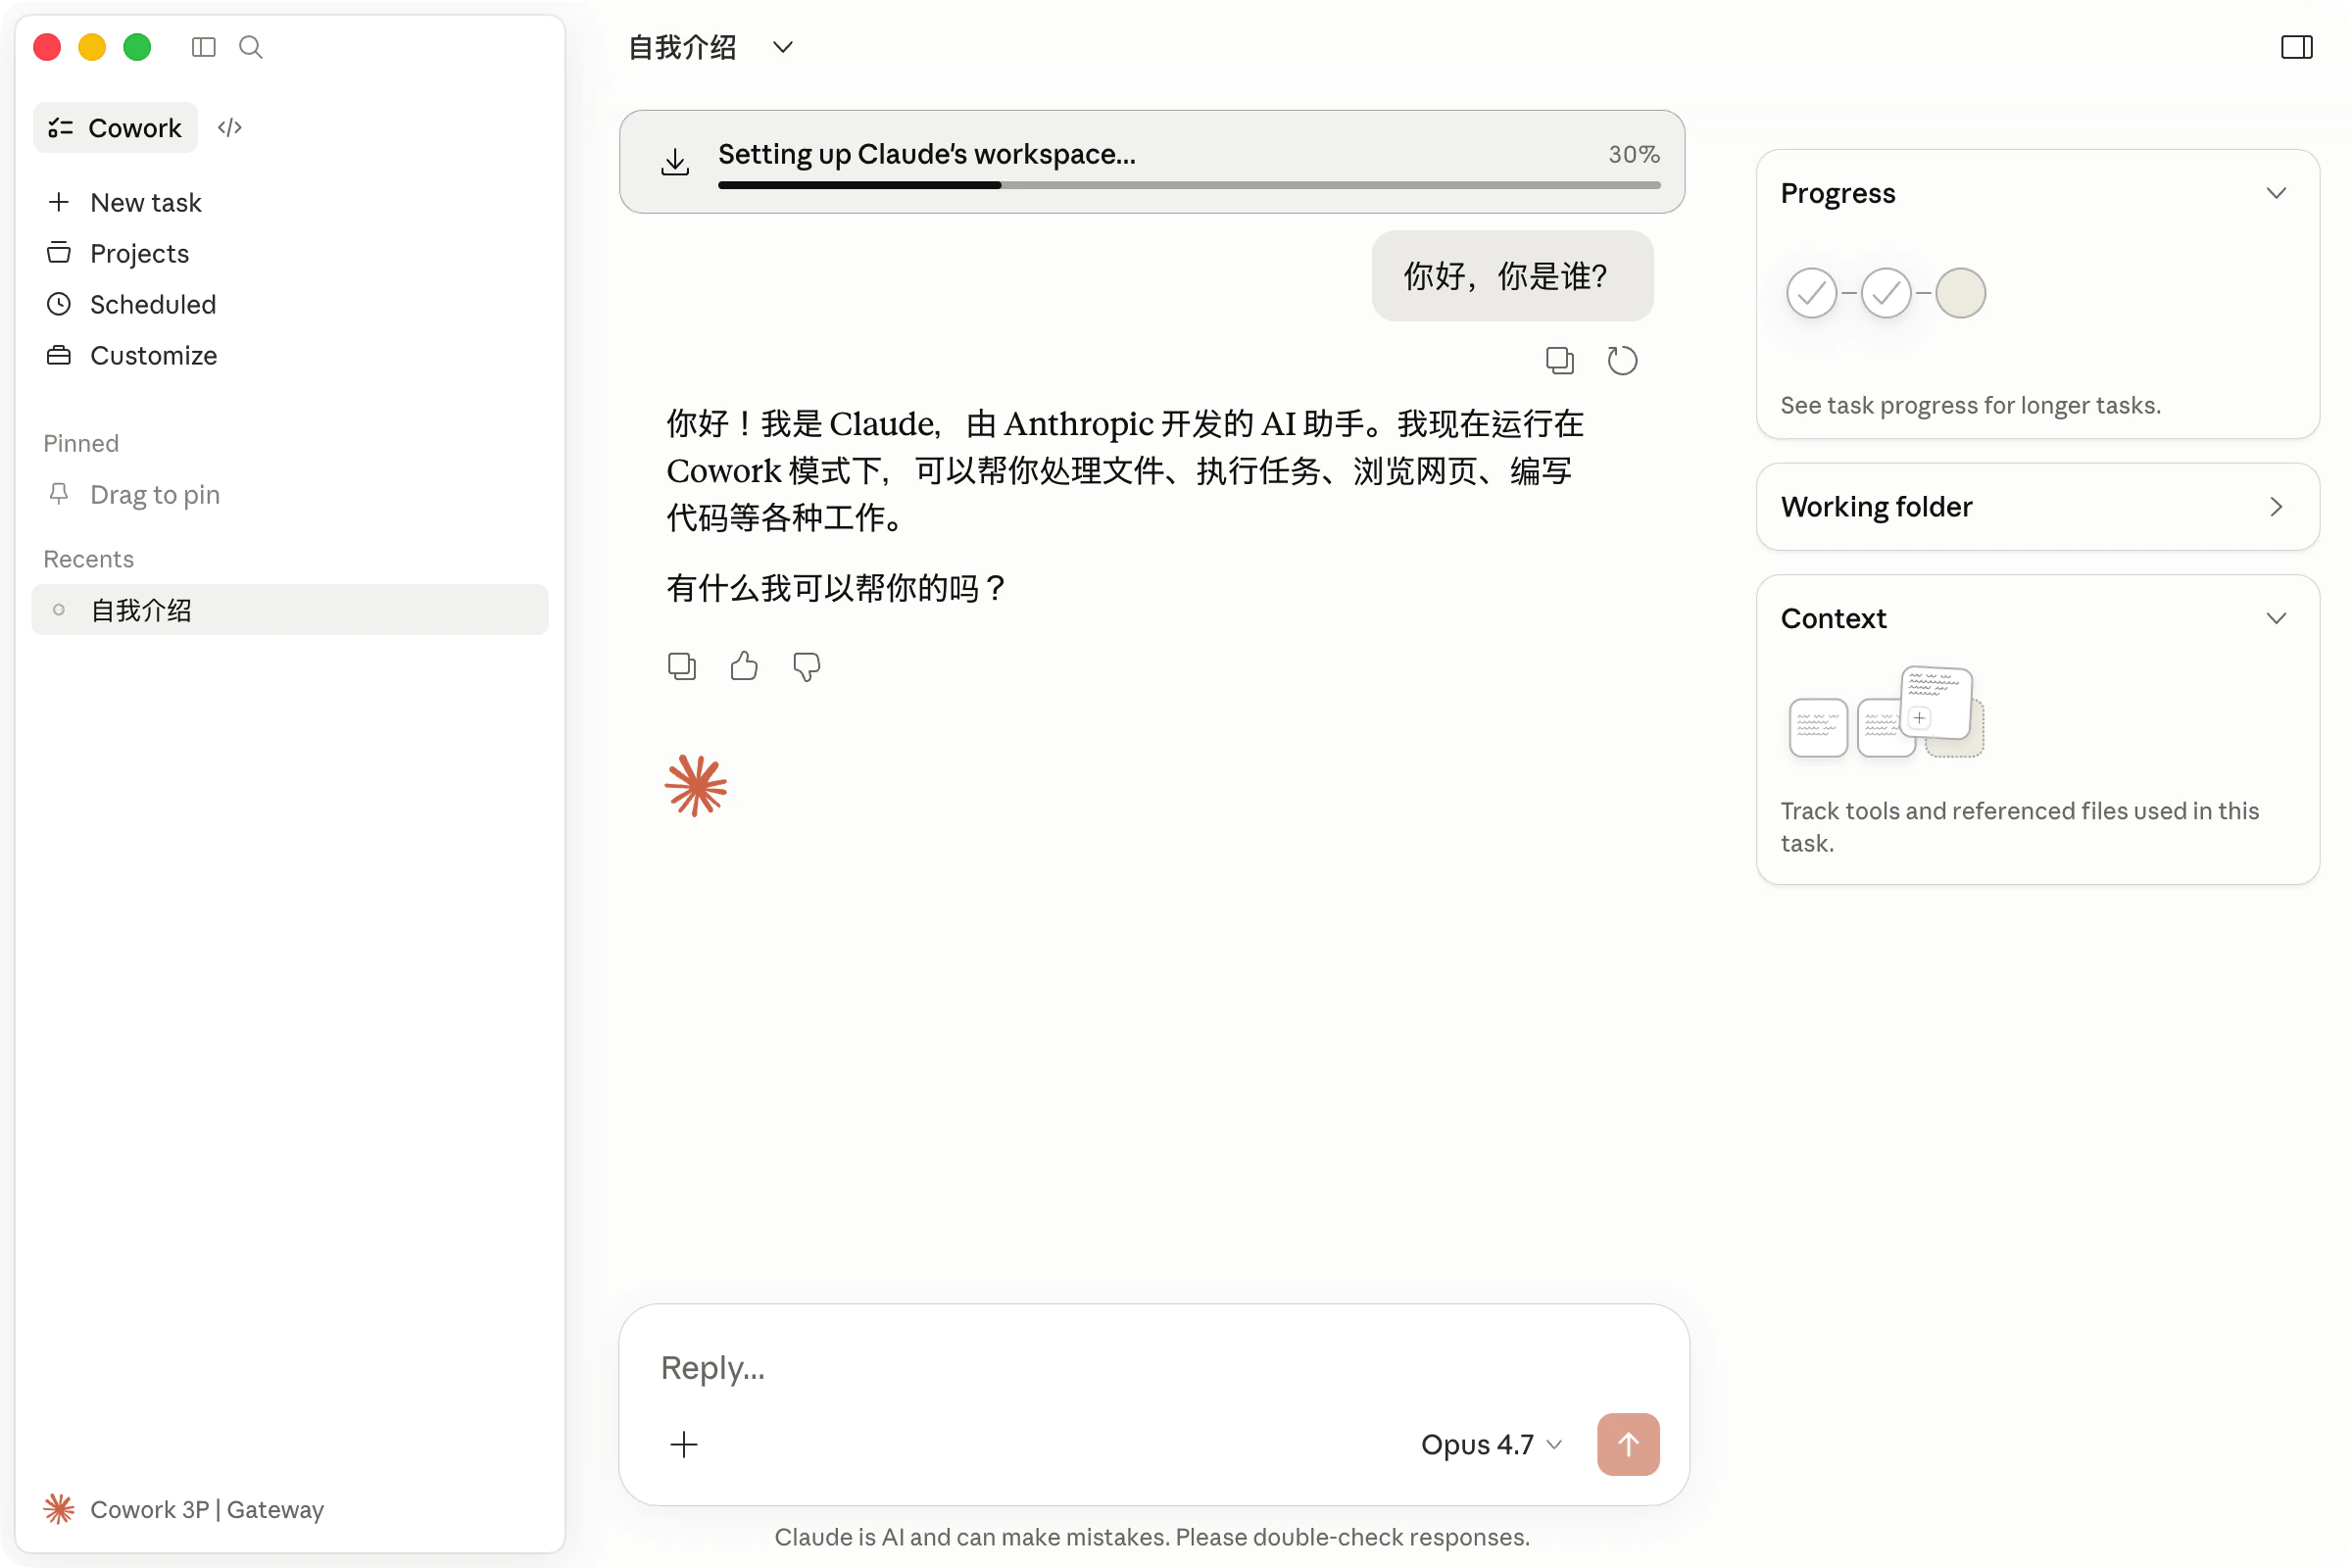Viewport: 2352px width, 1568px height.
Task: Select the Cowork mode tab
Action: pos(115,128)
